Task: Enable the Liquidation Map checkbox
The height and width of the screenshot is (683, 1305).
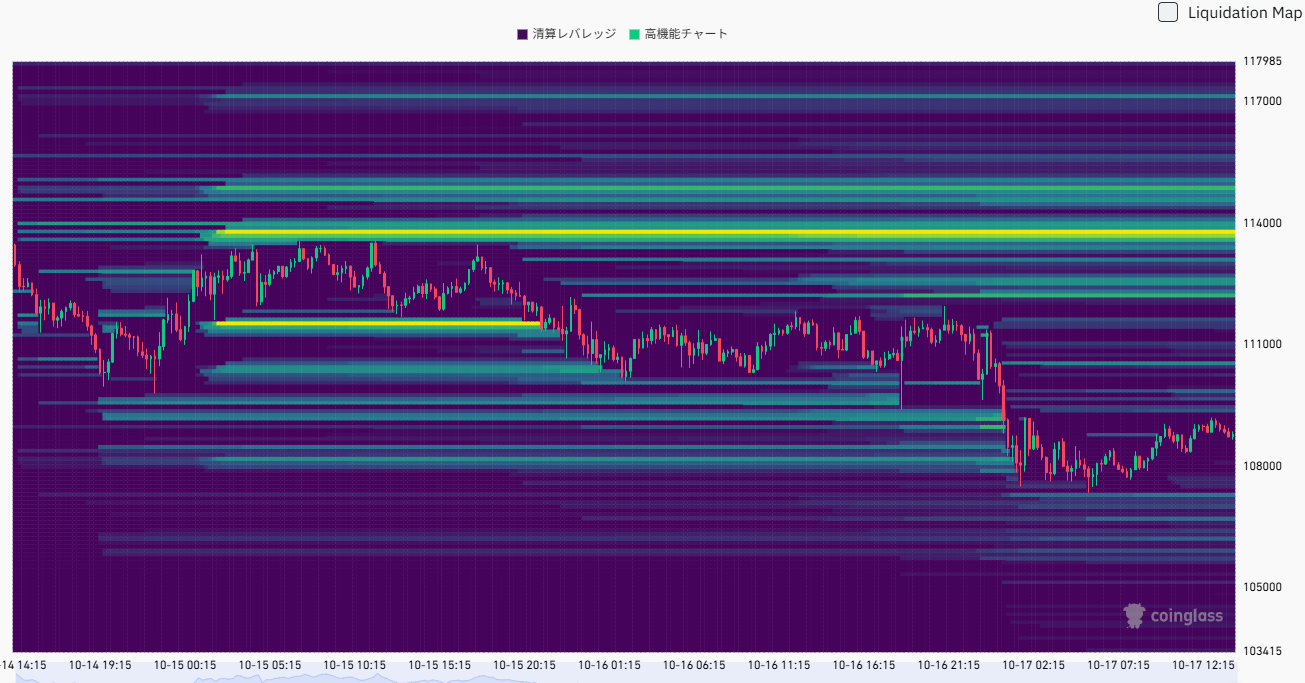Action: [1168, 12]
